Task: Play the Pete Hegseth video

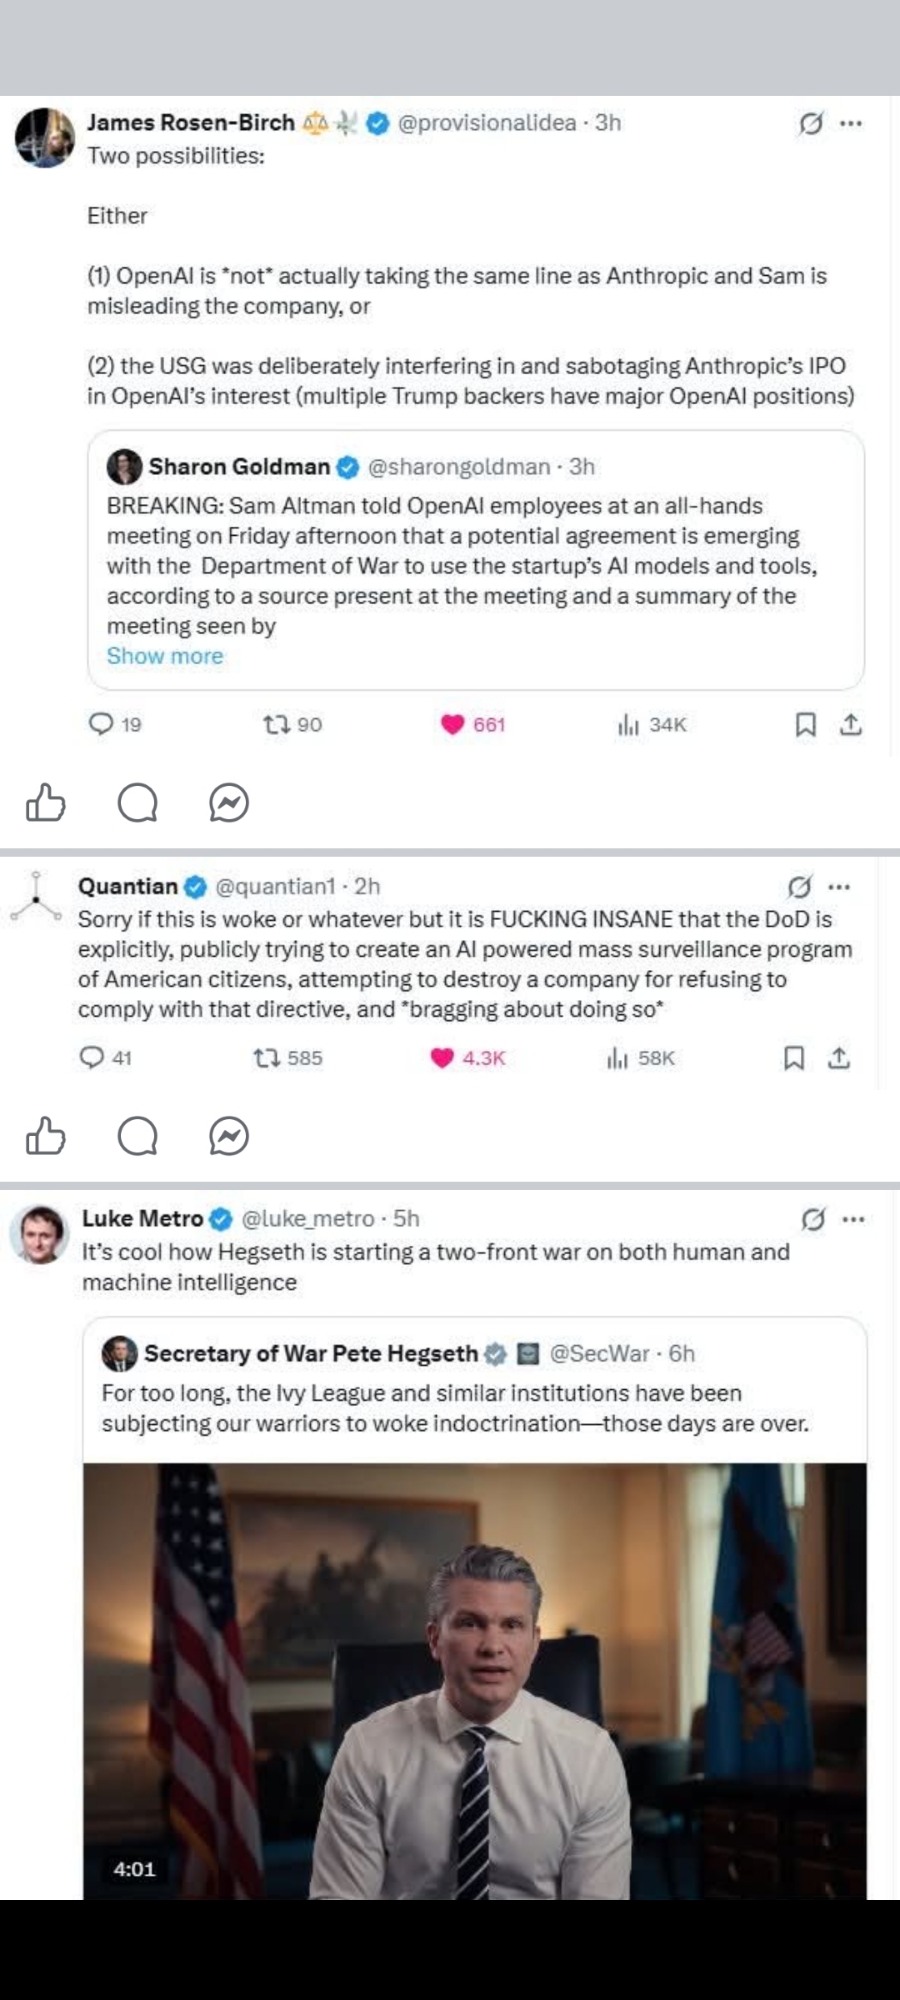Action: click(474, 1680)
